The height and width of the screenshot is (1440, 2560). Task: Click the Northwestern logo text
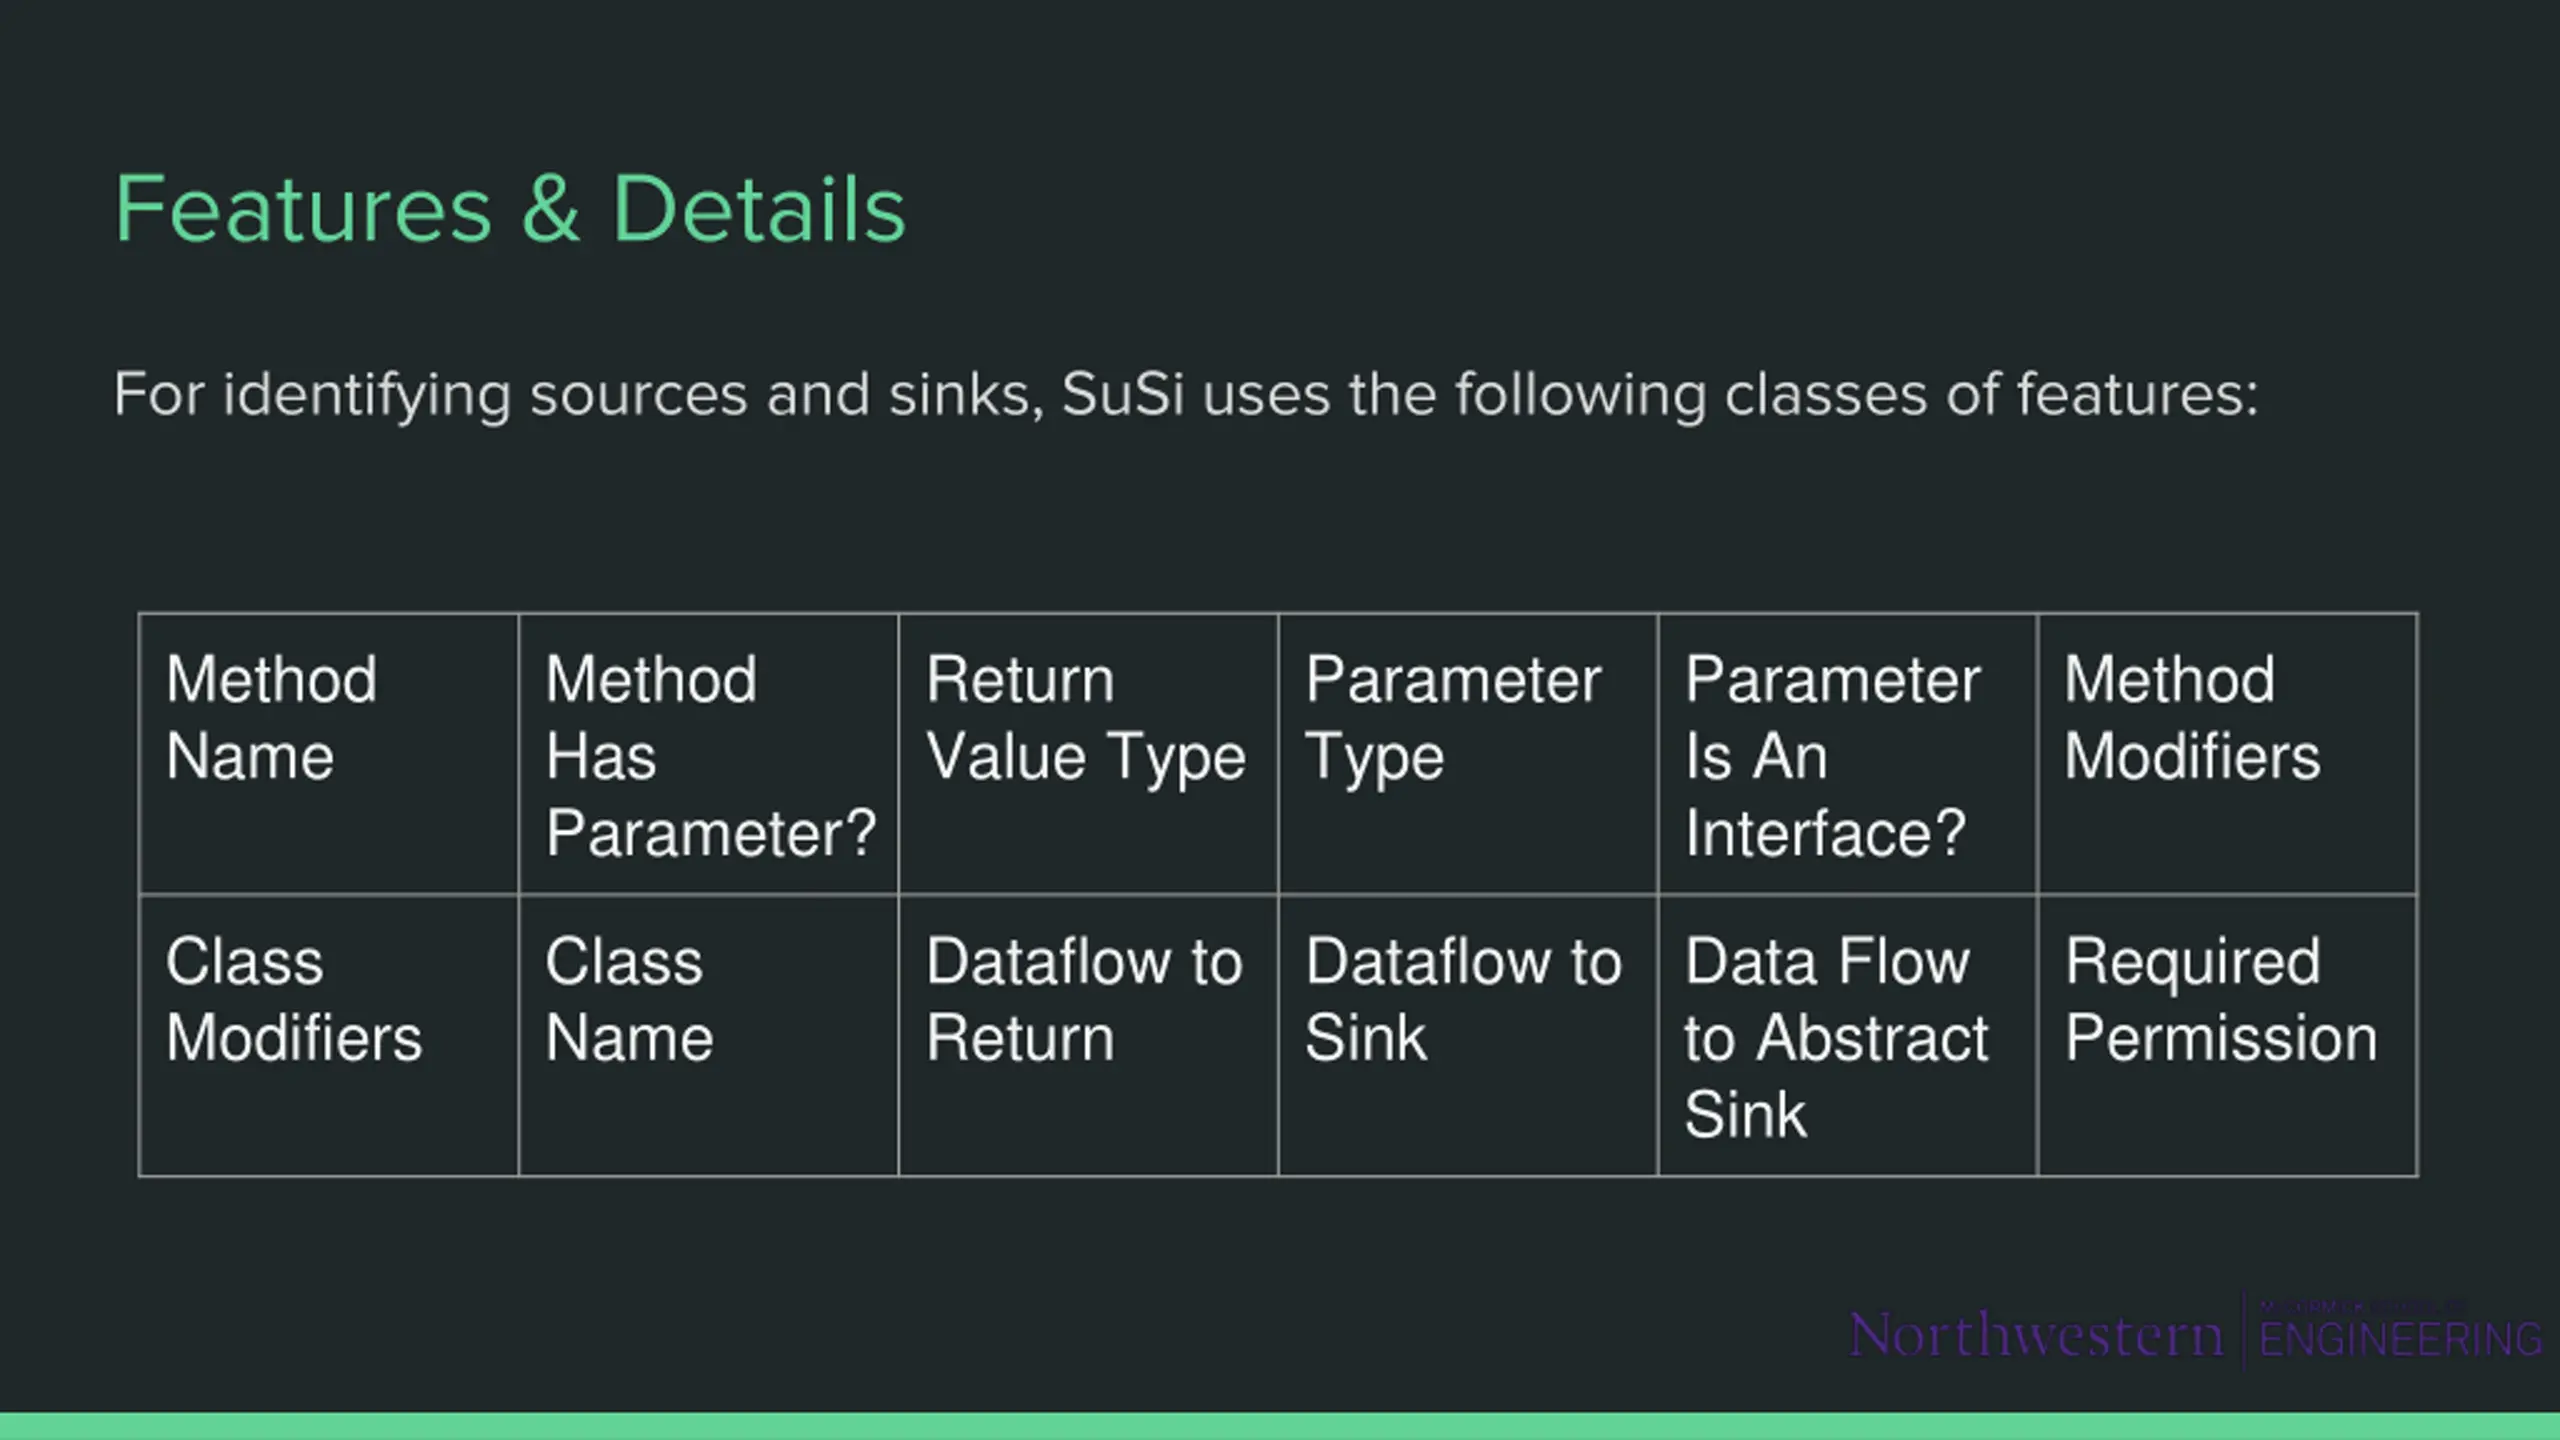click(2036, 1335)
